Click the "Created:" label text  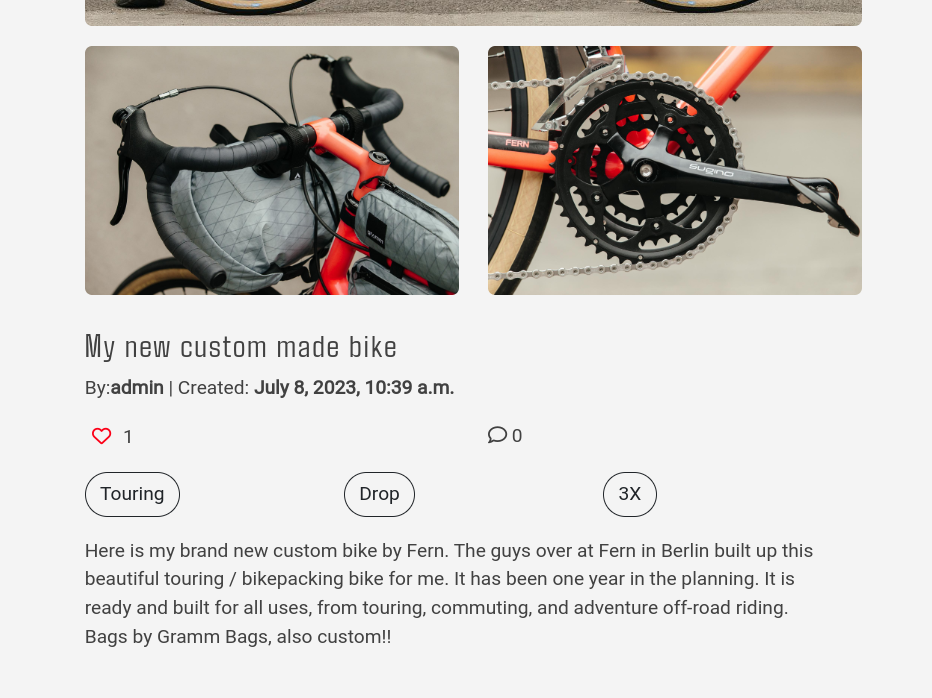(213, 388)
